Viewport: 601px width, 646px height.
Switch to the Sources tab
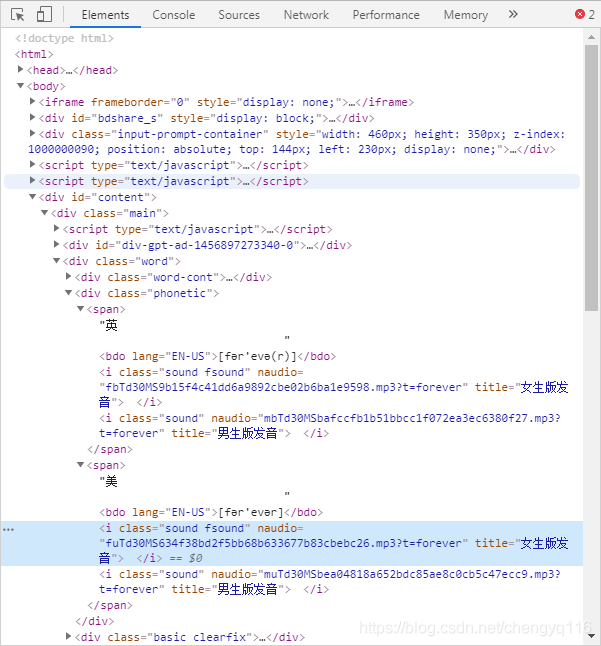[x=239, y=15]
